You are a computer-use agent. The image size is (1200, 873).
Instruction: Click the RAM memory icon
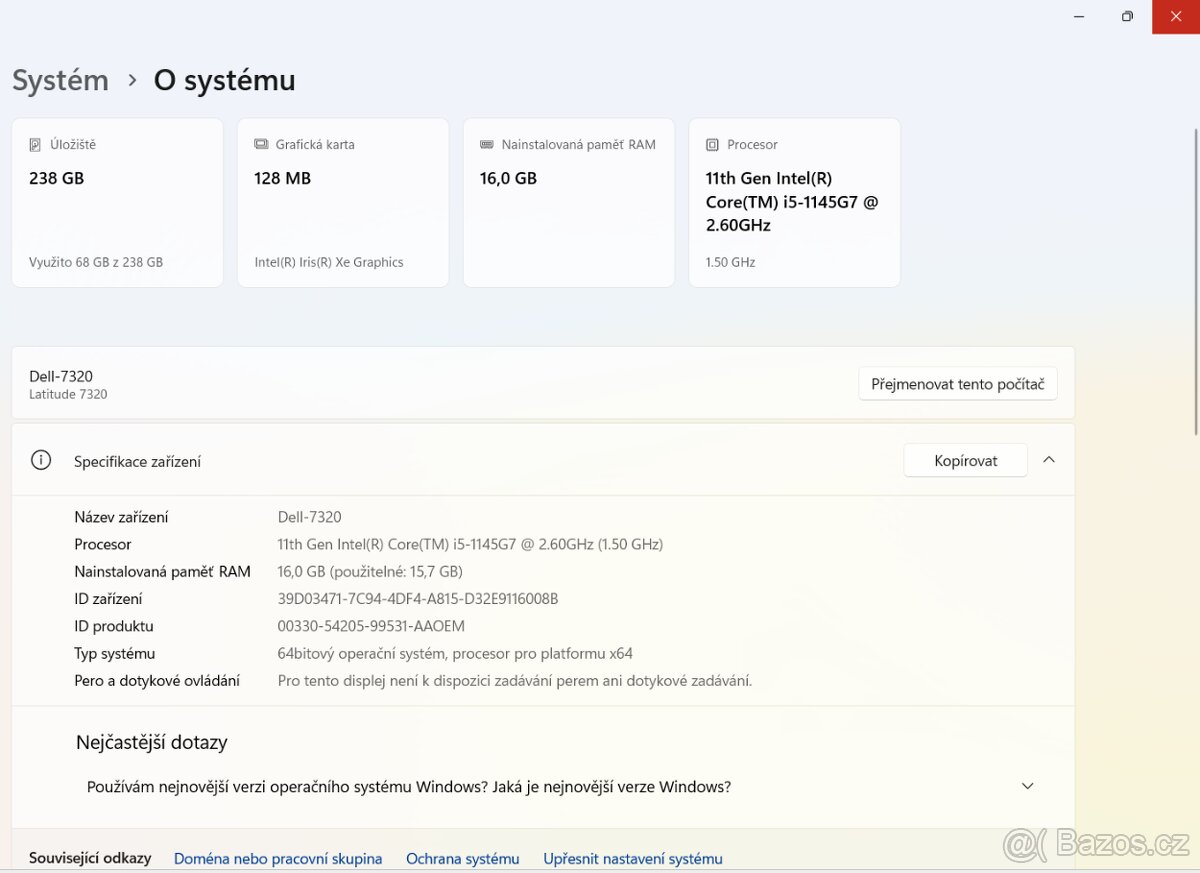tap(487, 145)
